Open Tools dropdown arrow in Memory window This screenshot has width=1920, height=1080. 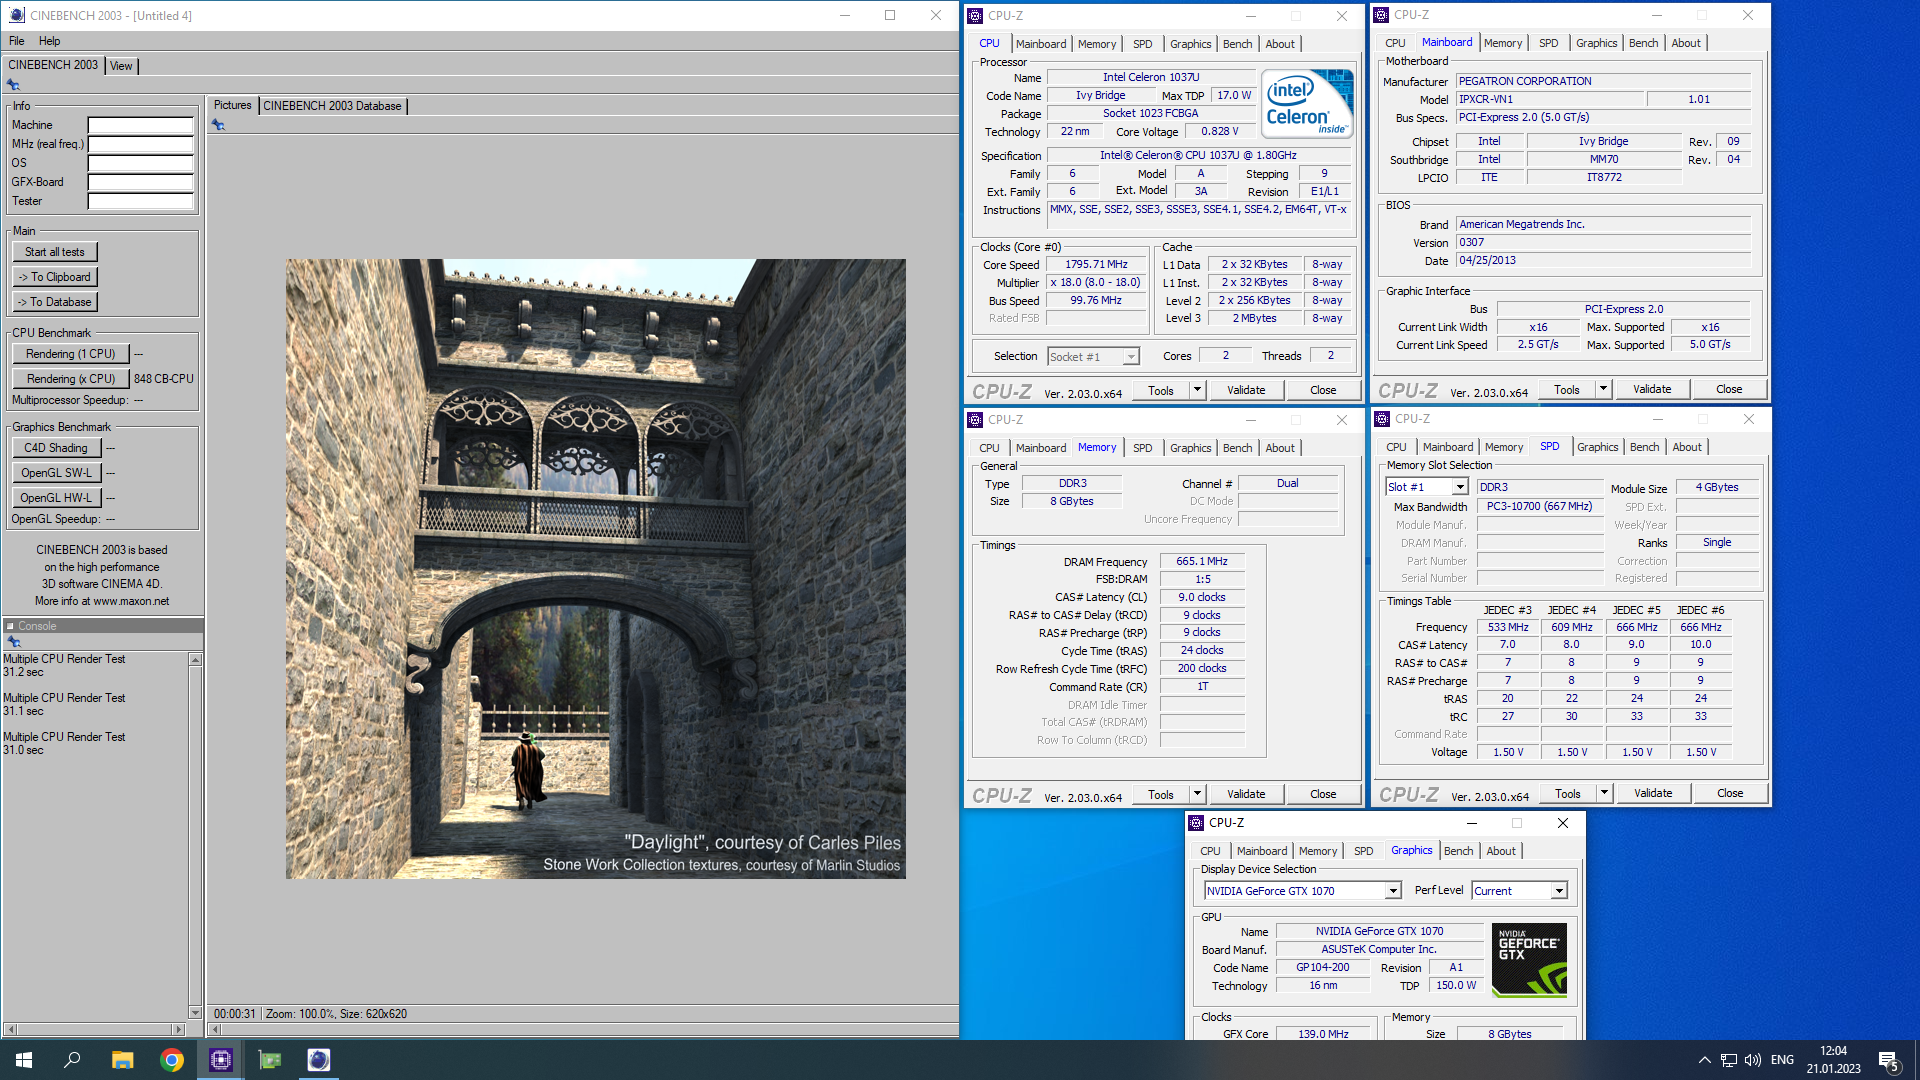pyautogui.click(x=1197, y=794)
